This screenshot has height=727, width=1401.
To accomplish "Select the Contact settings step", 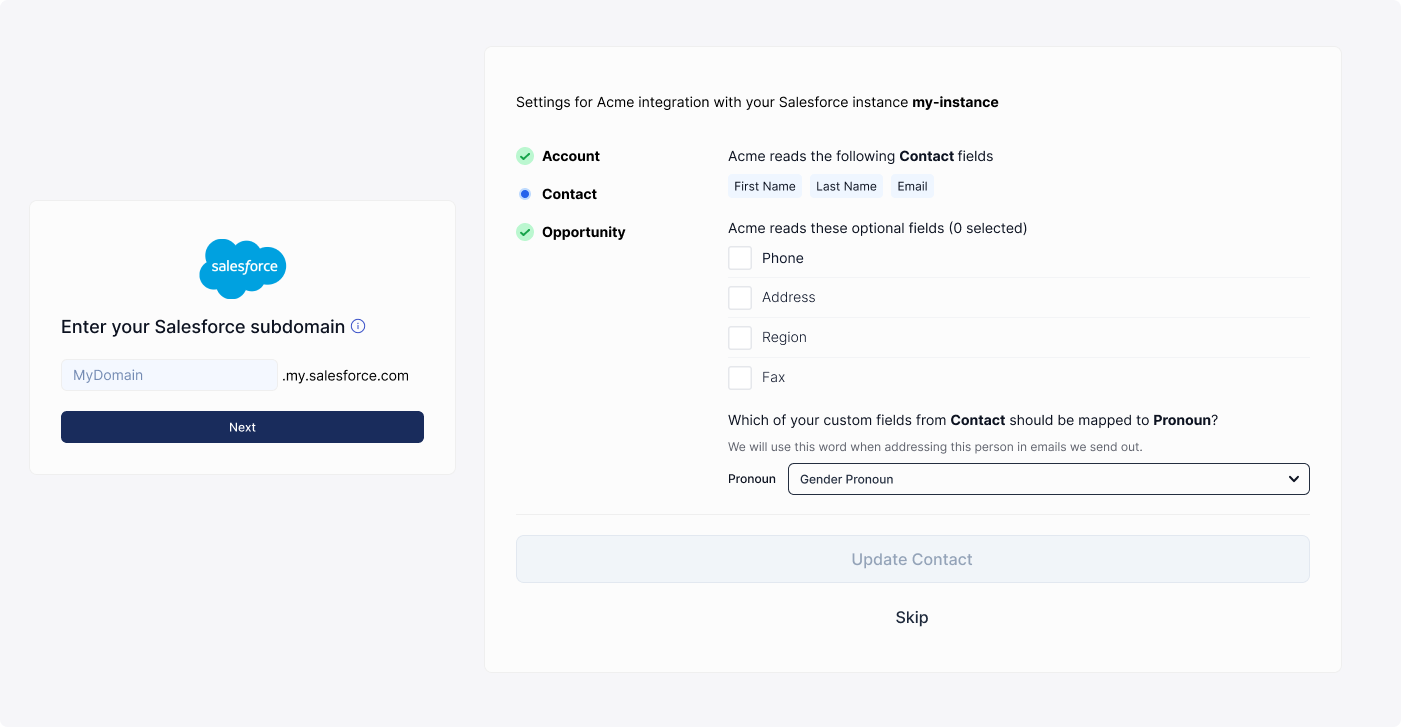I will click(569, 194).
